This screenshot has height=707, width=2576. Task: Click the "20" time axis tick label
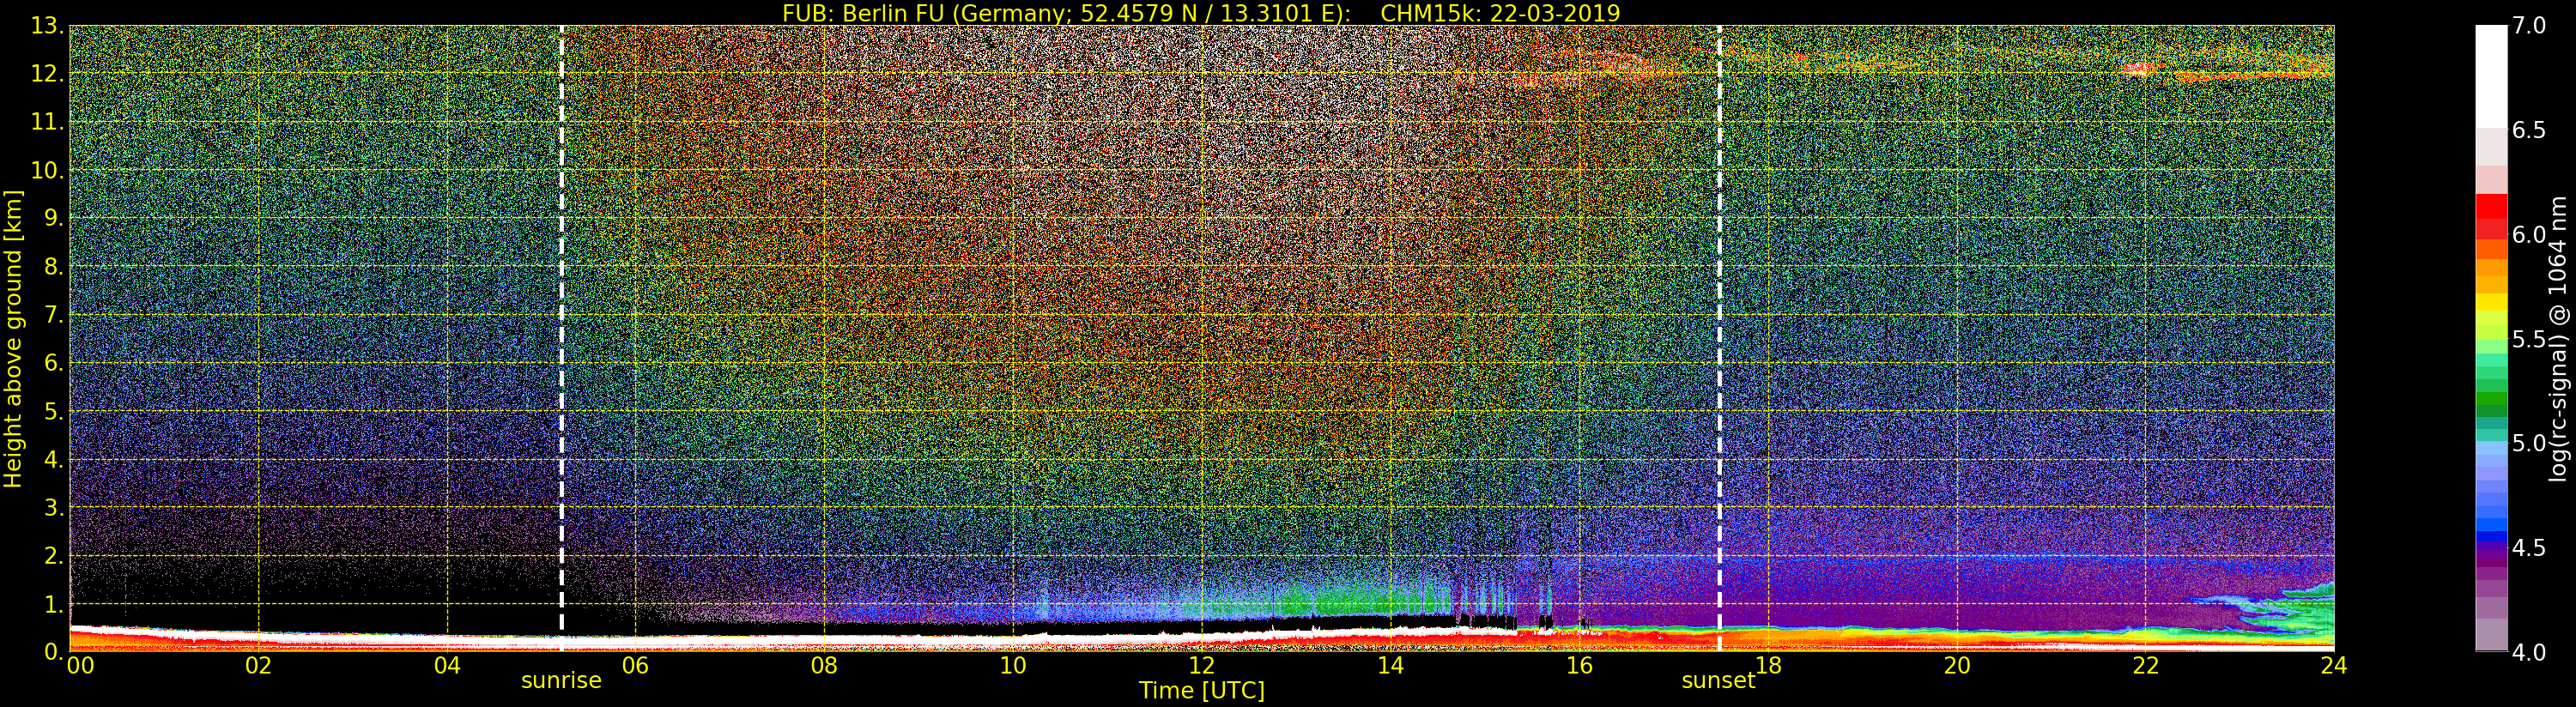[1957, 666]
